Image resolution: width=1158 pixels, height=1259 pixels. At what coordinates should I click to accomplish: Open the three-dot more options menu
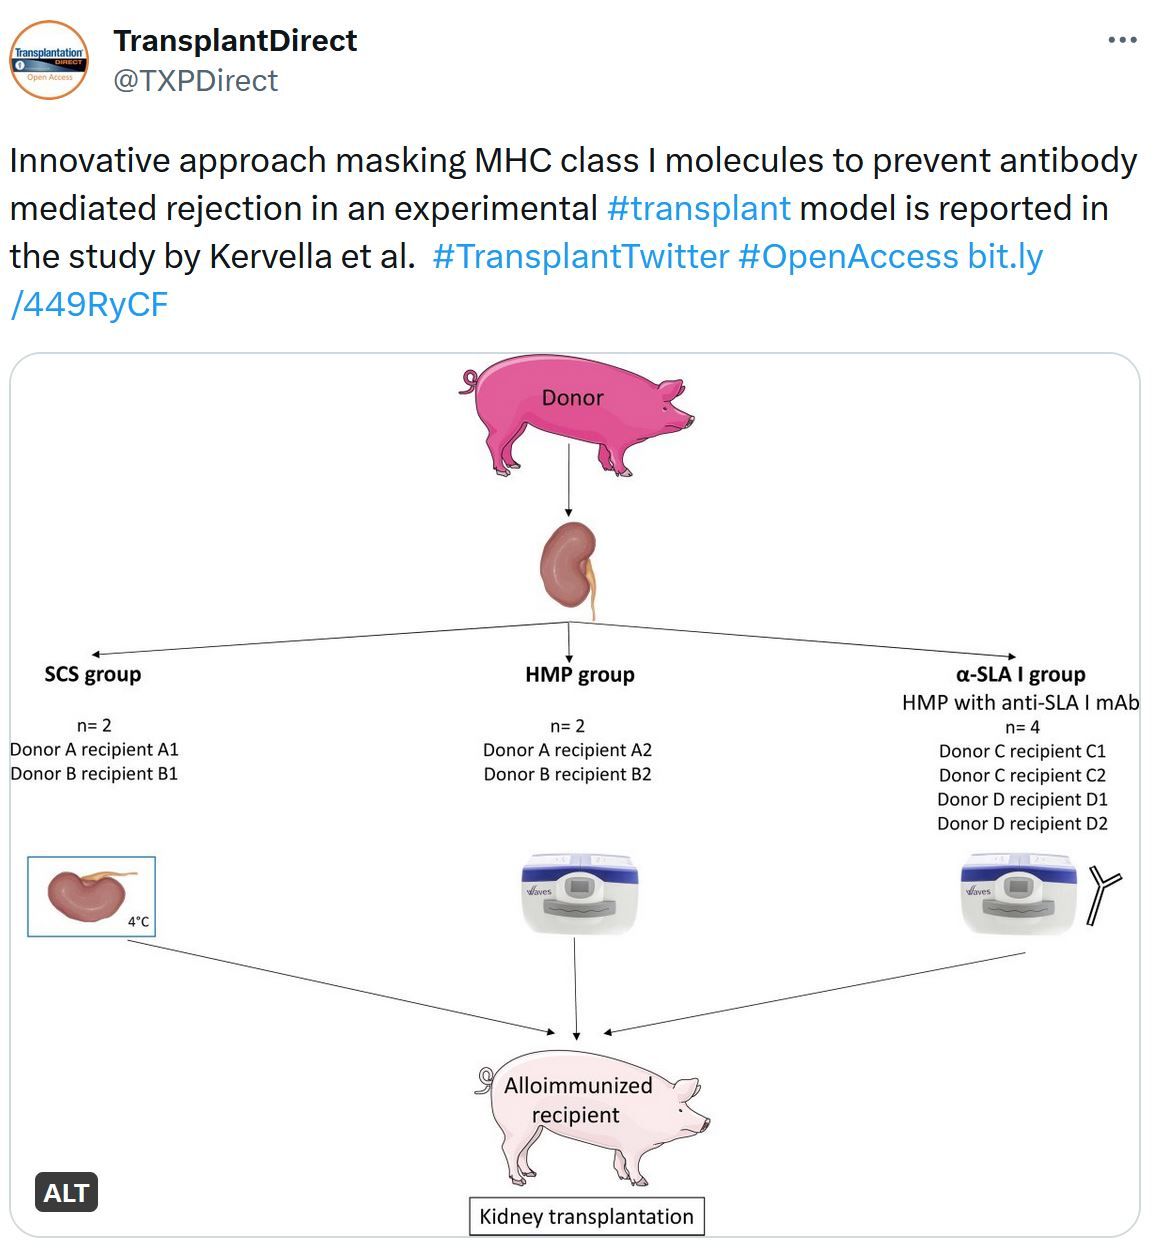(x=1122, y=41)
